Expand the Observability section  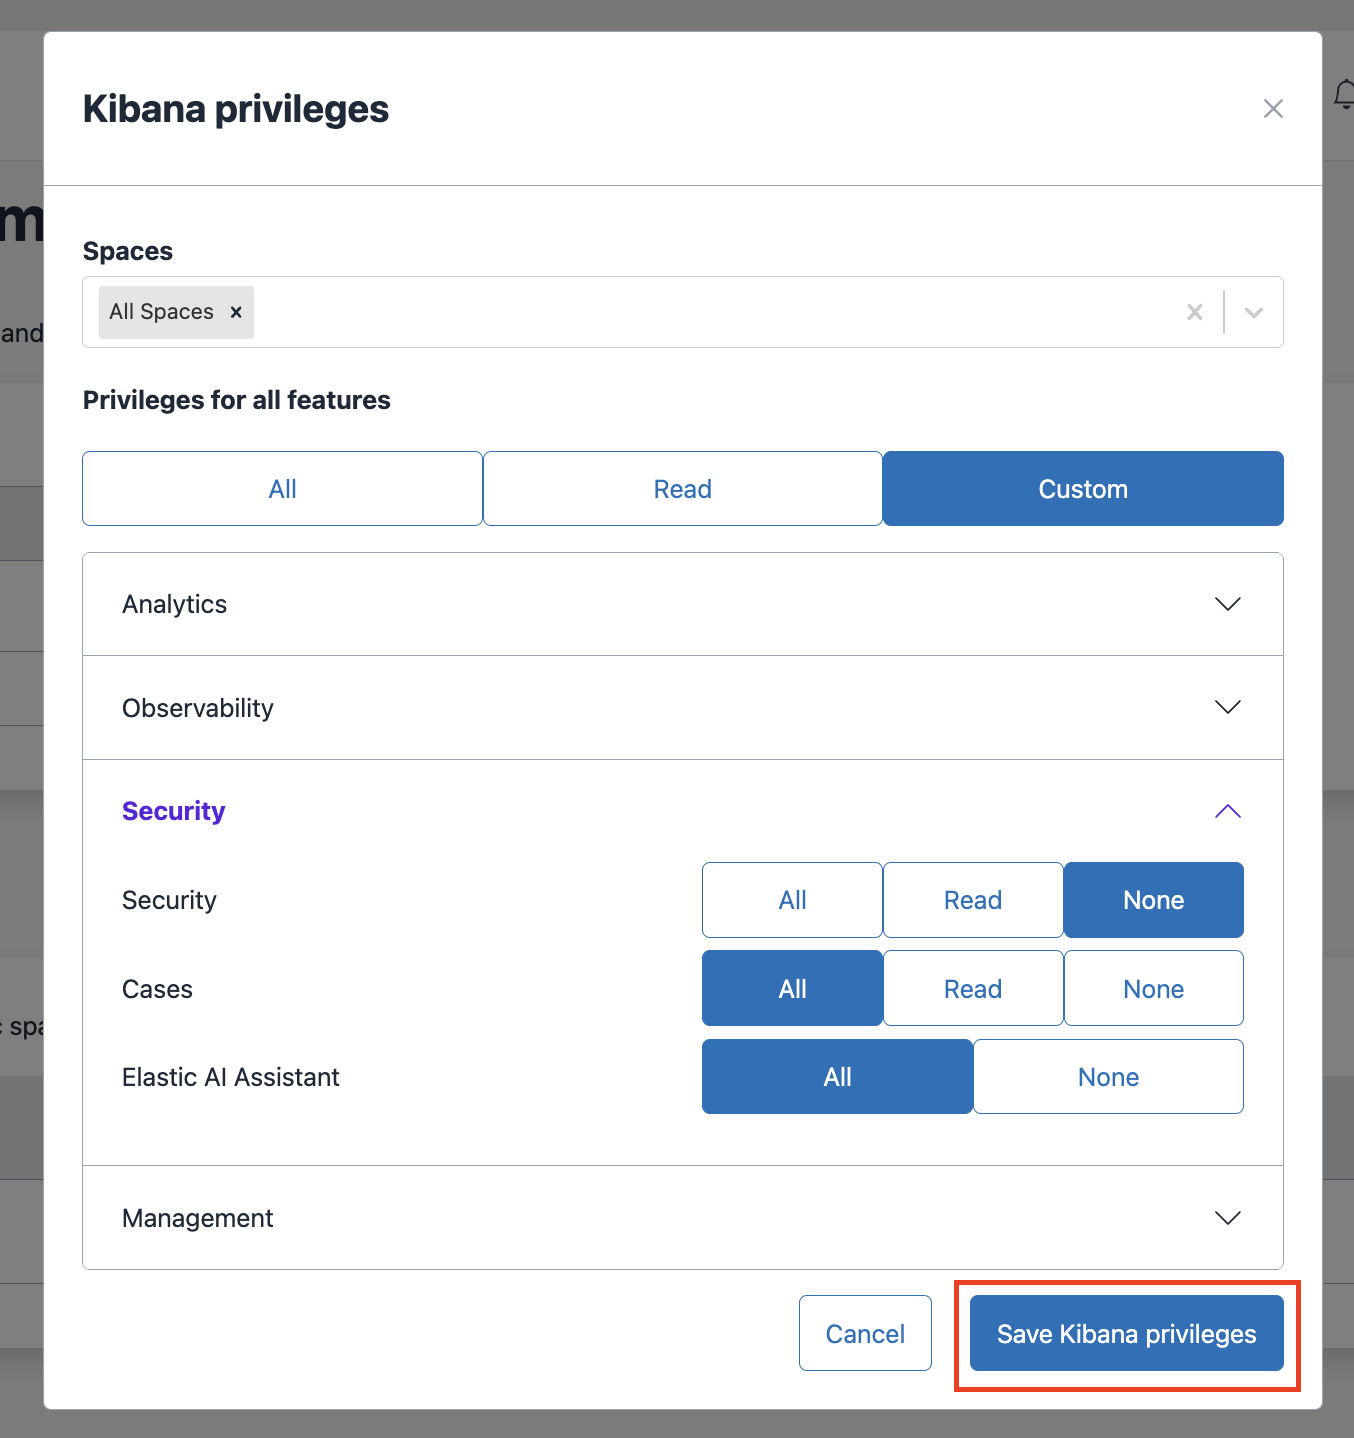coord(1227,708)
